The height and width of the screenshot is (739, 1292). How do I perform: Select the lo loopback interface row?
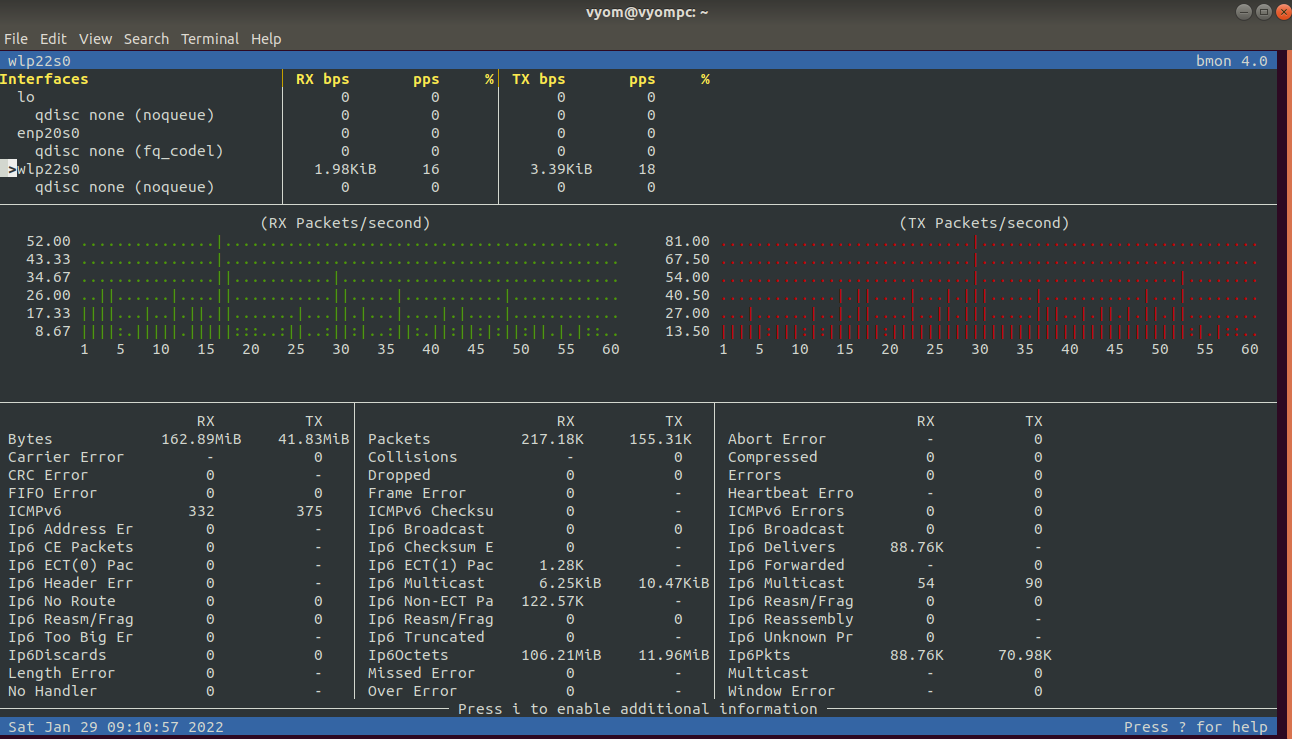point(25,96)
